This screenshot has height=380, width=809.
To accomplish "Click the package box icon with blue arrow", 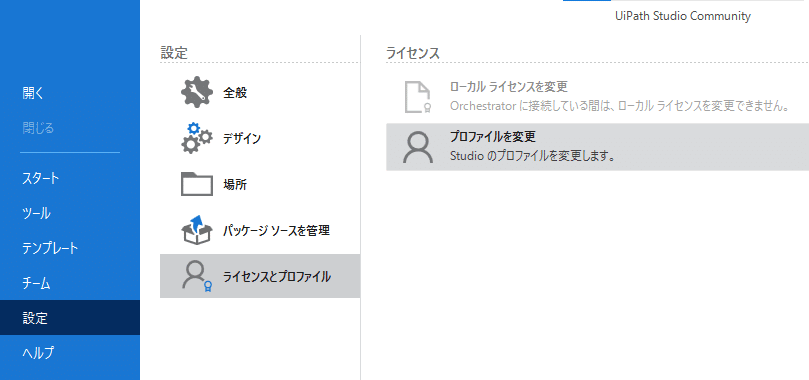I will tap(197, 230).
